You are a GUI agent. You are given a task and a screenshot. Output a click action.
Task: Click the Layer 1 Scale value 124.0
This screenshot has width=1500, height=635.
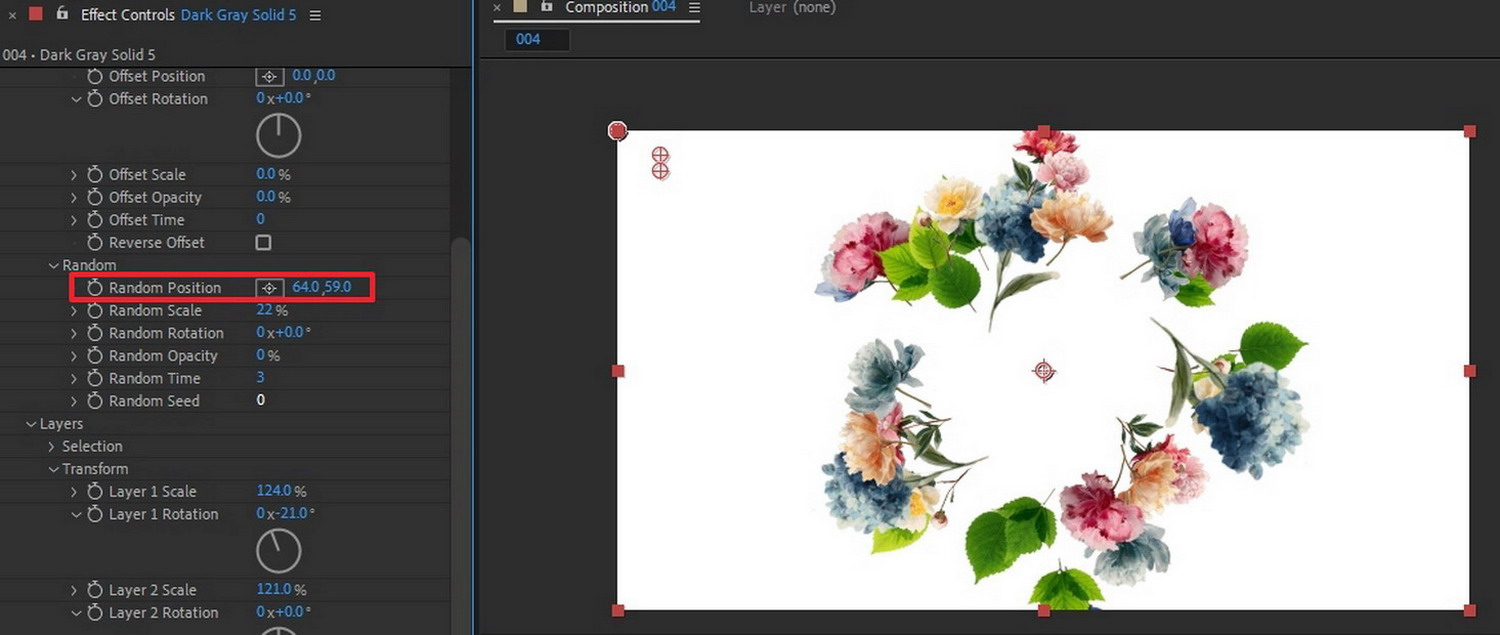274,491
